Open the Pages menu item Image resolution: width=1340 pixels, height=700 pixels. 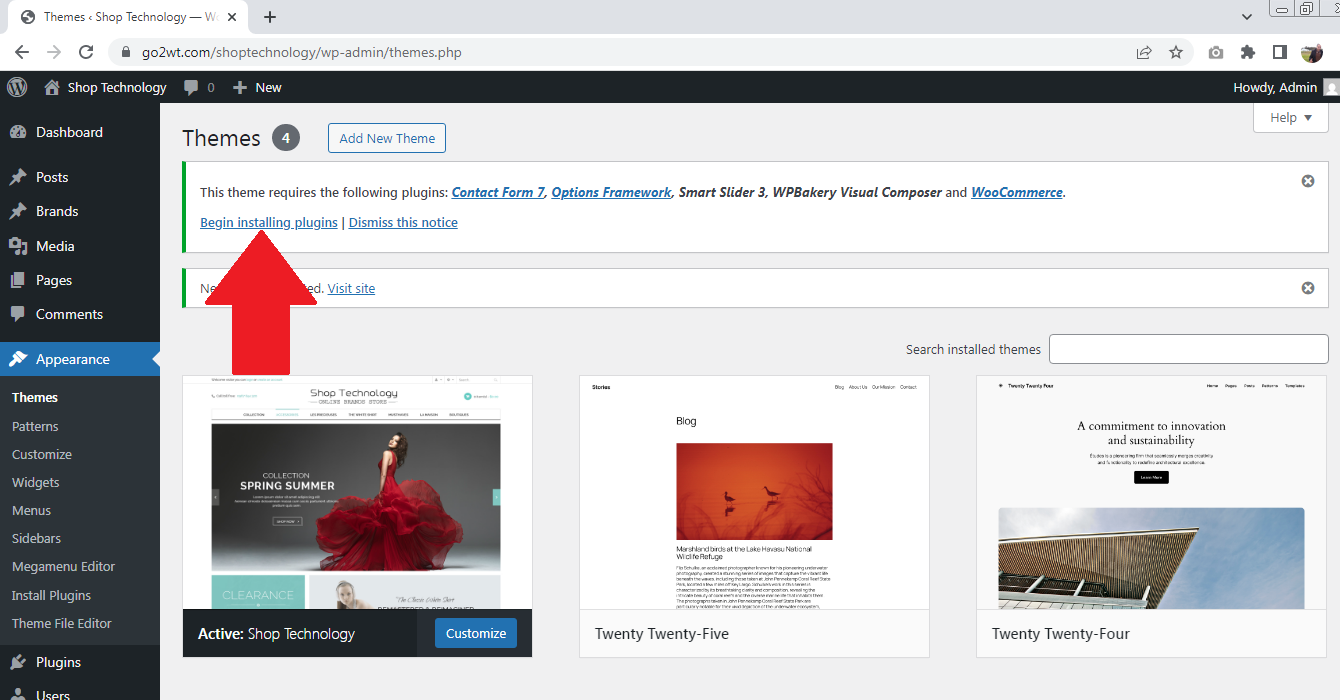tap(80, 280)
